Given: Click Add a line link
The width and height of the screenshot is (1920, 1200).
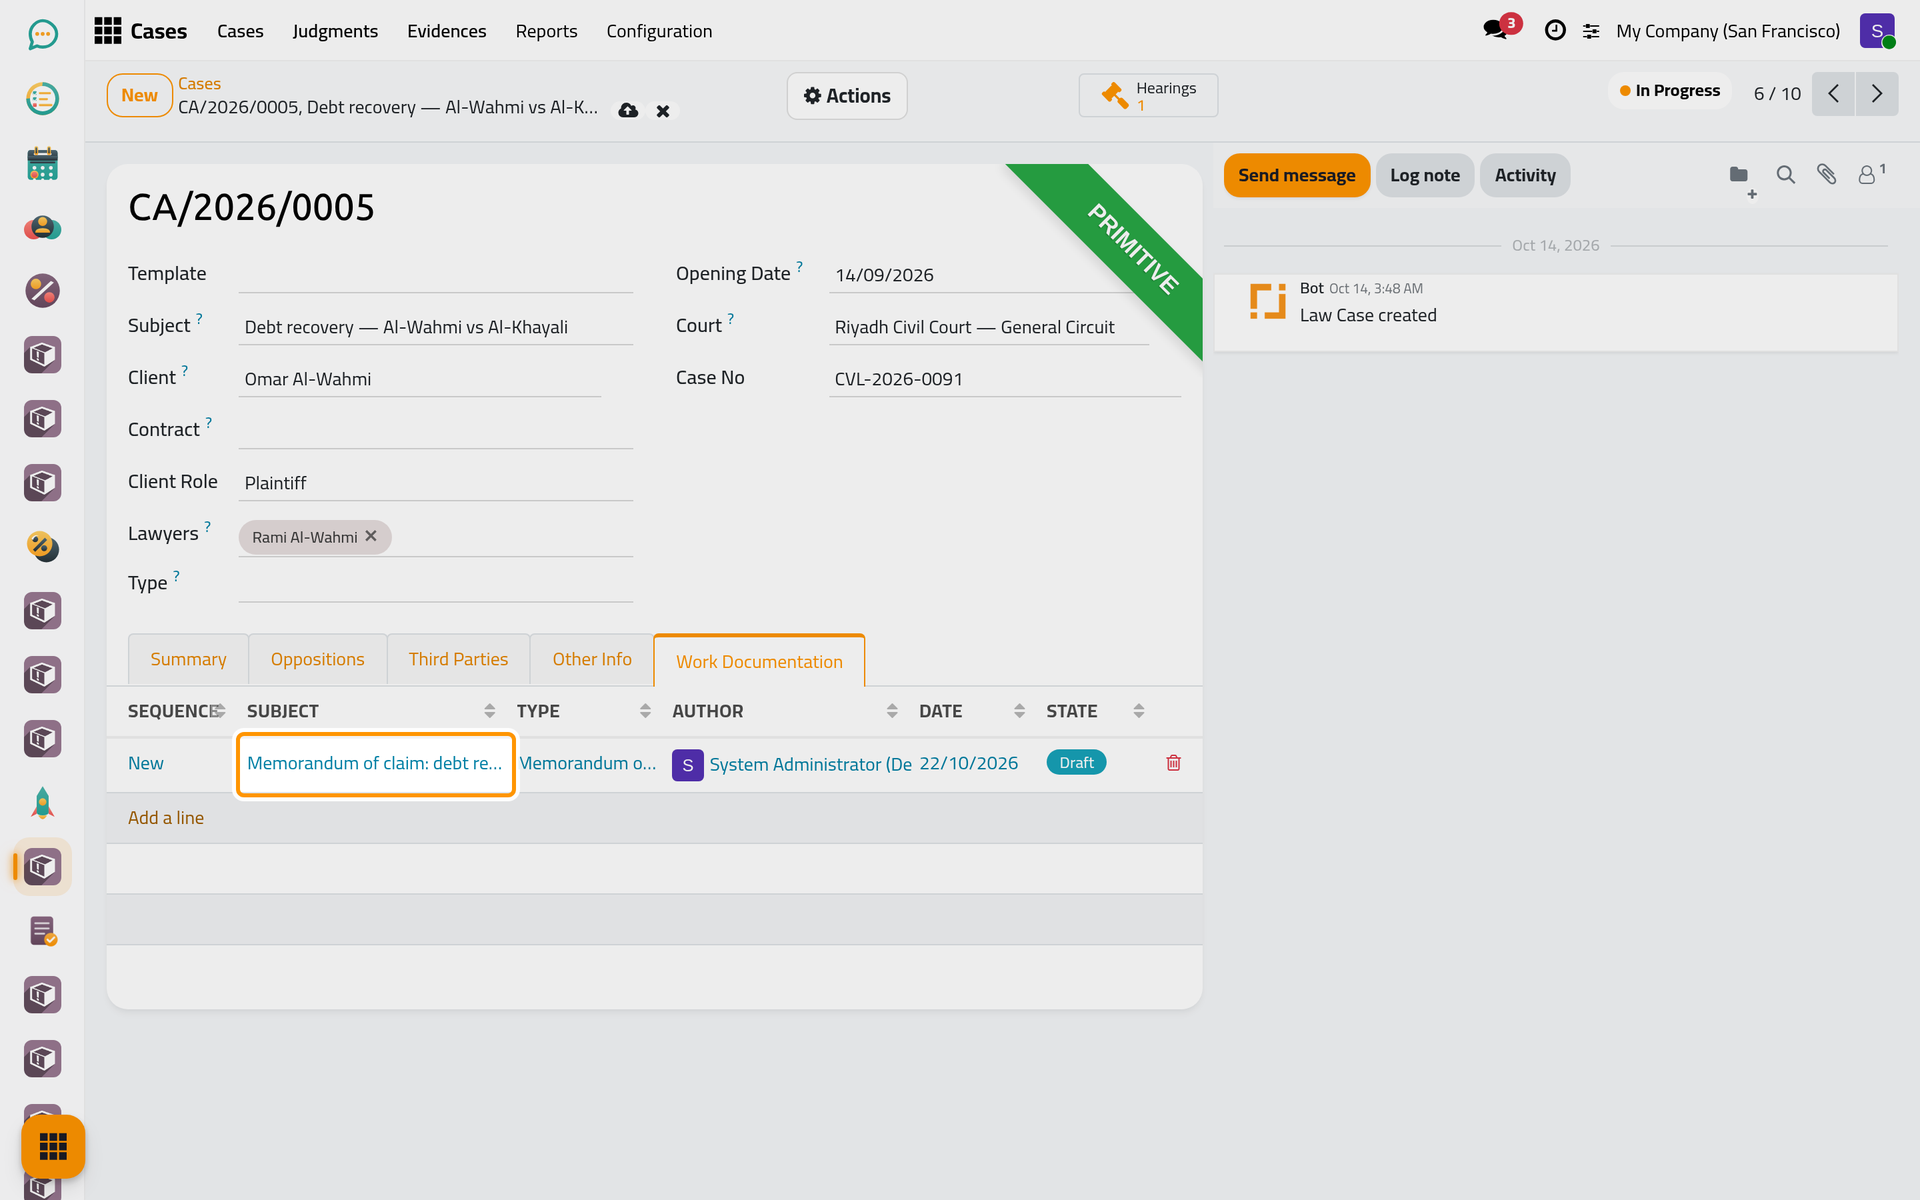Looking at the screenshot, I should pyautogui.click(x=166, y=818).
